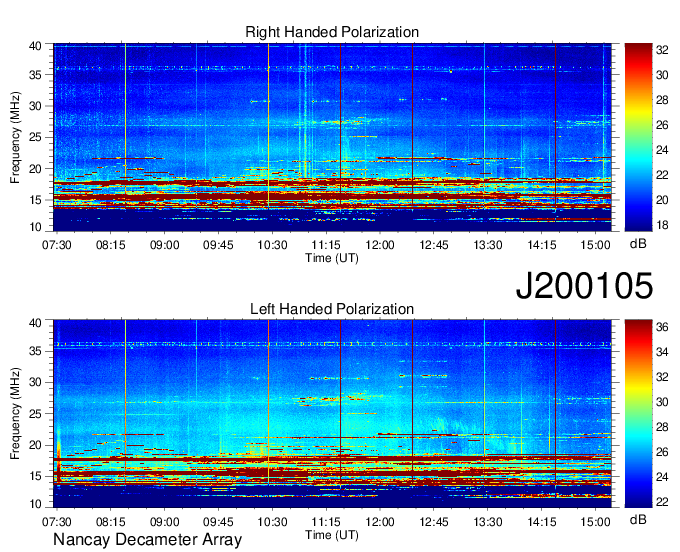Click the 12:00 tick label on top plot

click(x=380, y=245)
